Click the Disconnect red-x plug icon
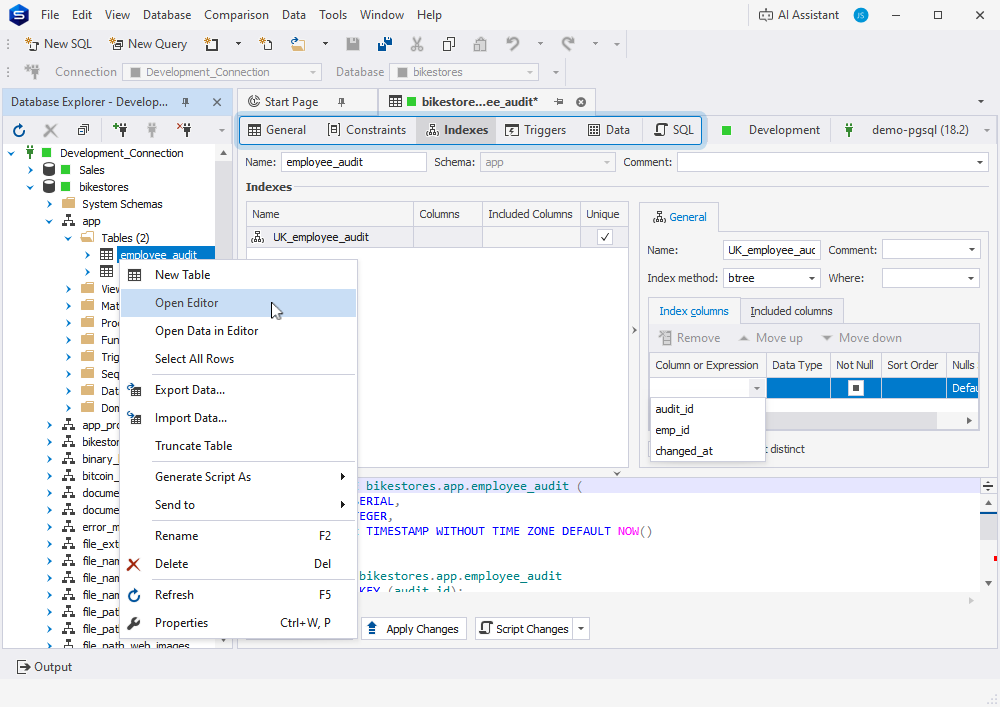 (x=184, y=130)
